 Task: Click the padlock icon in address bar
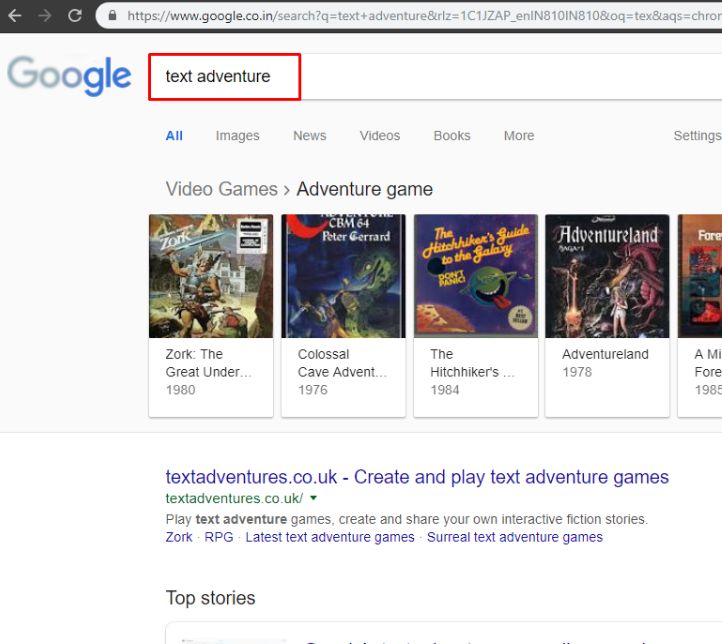pos(112,15)
